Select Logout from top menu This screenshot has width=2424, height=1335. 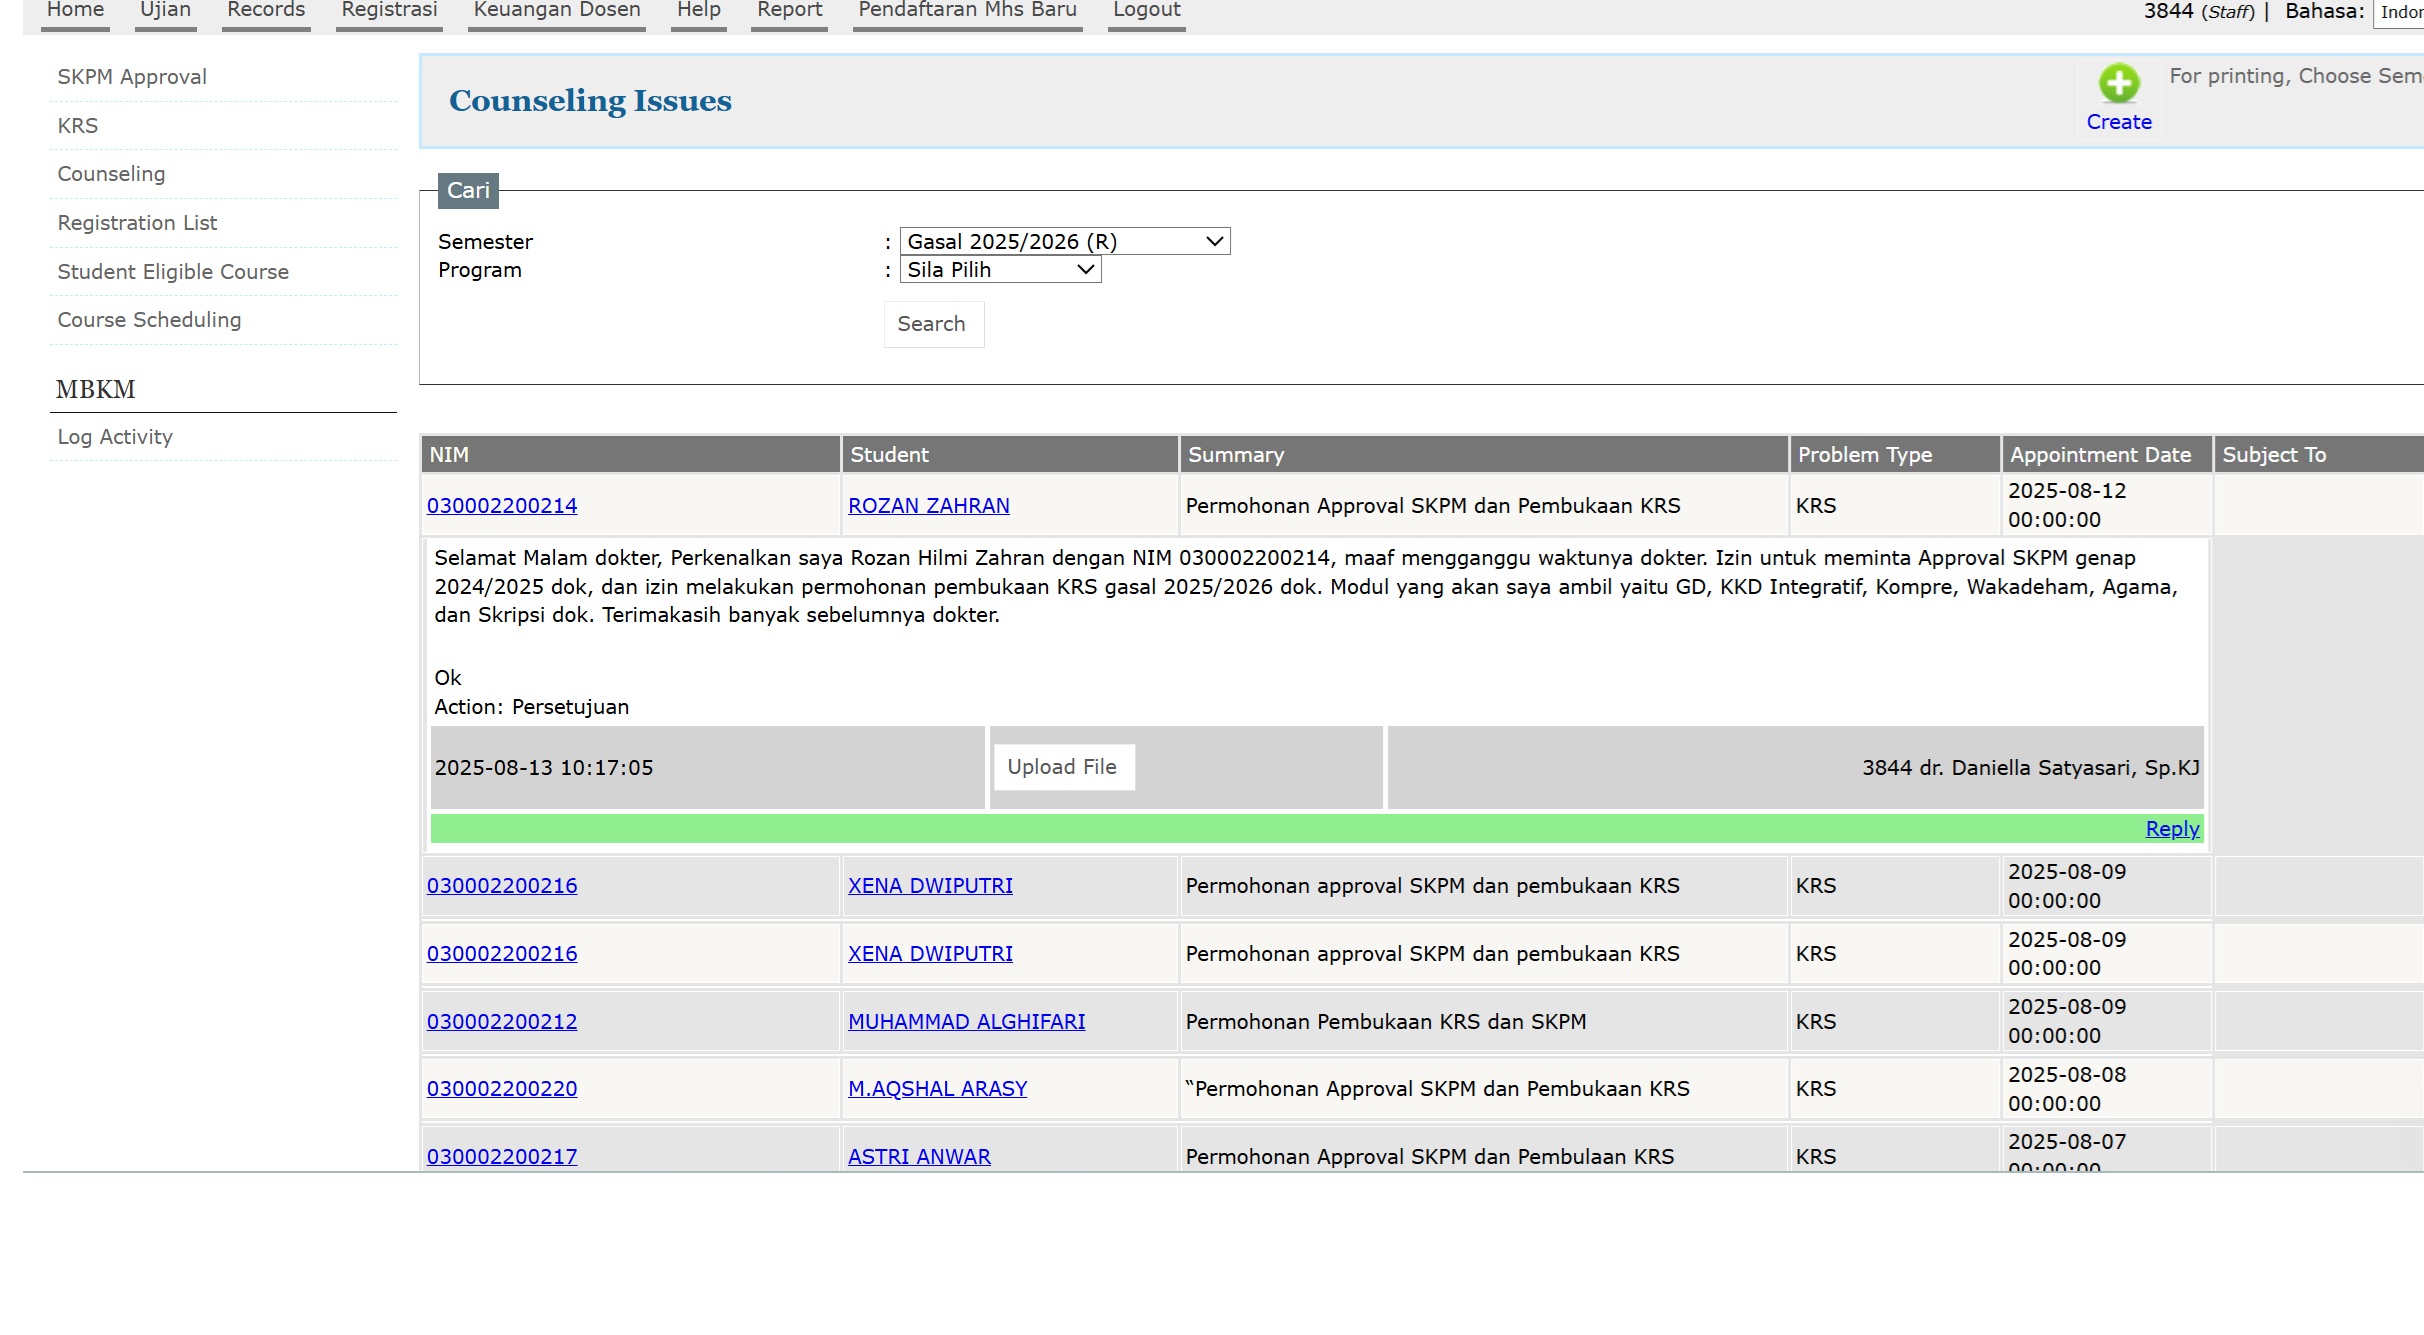[1146, 10]
